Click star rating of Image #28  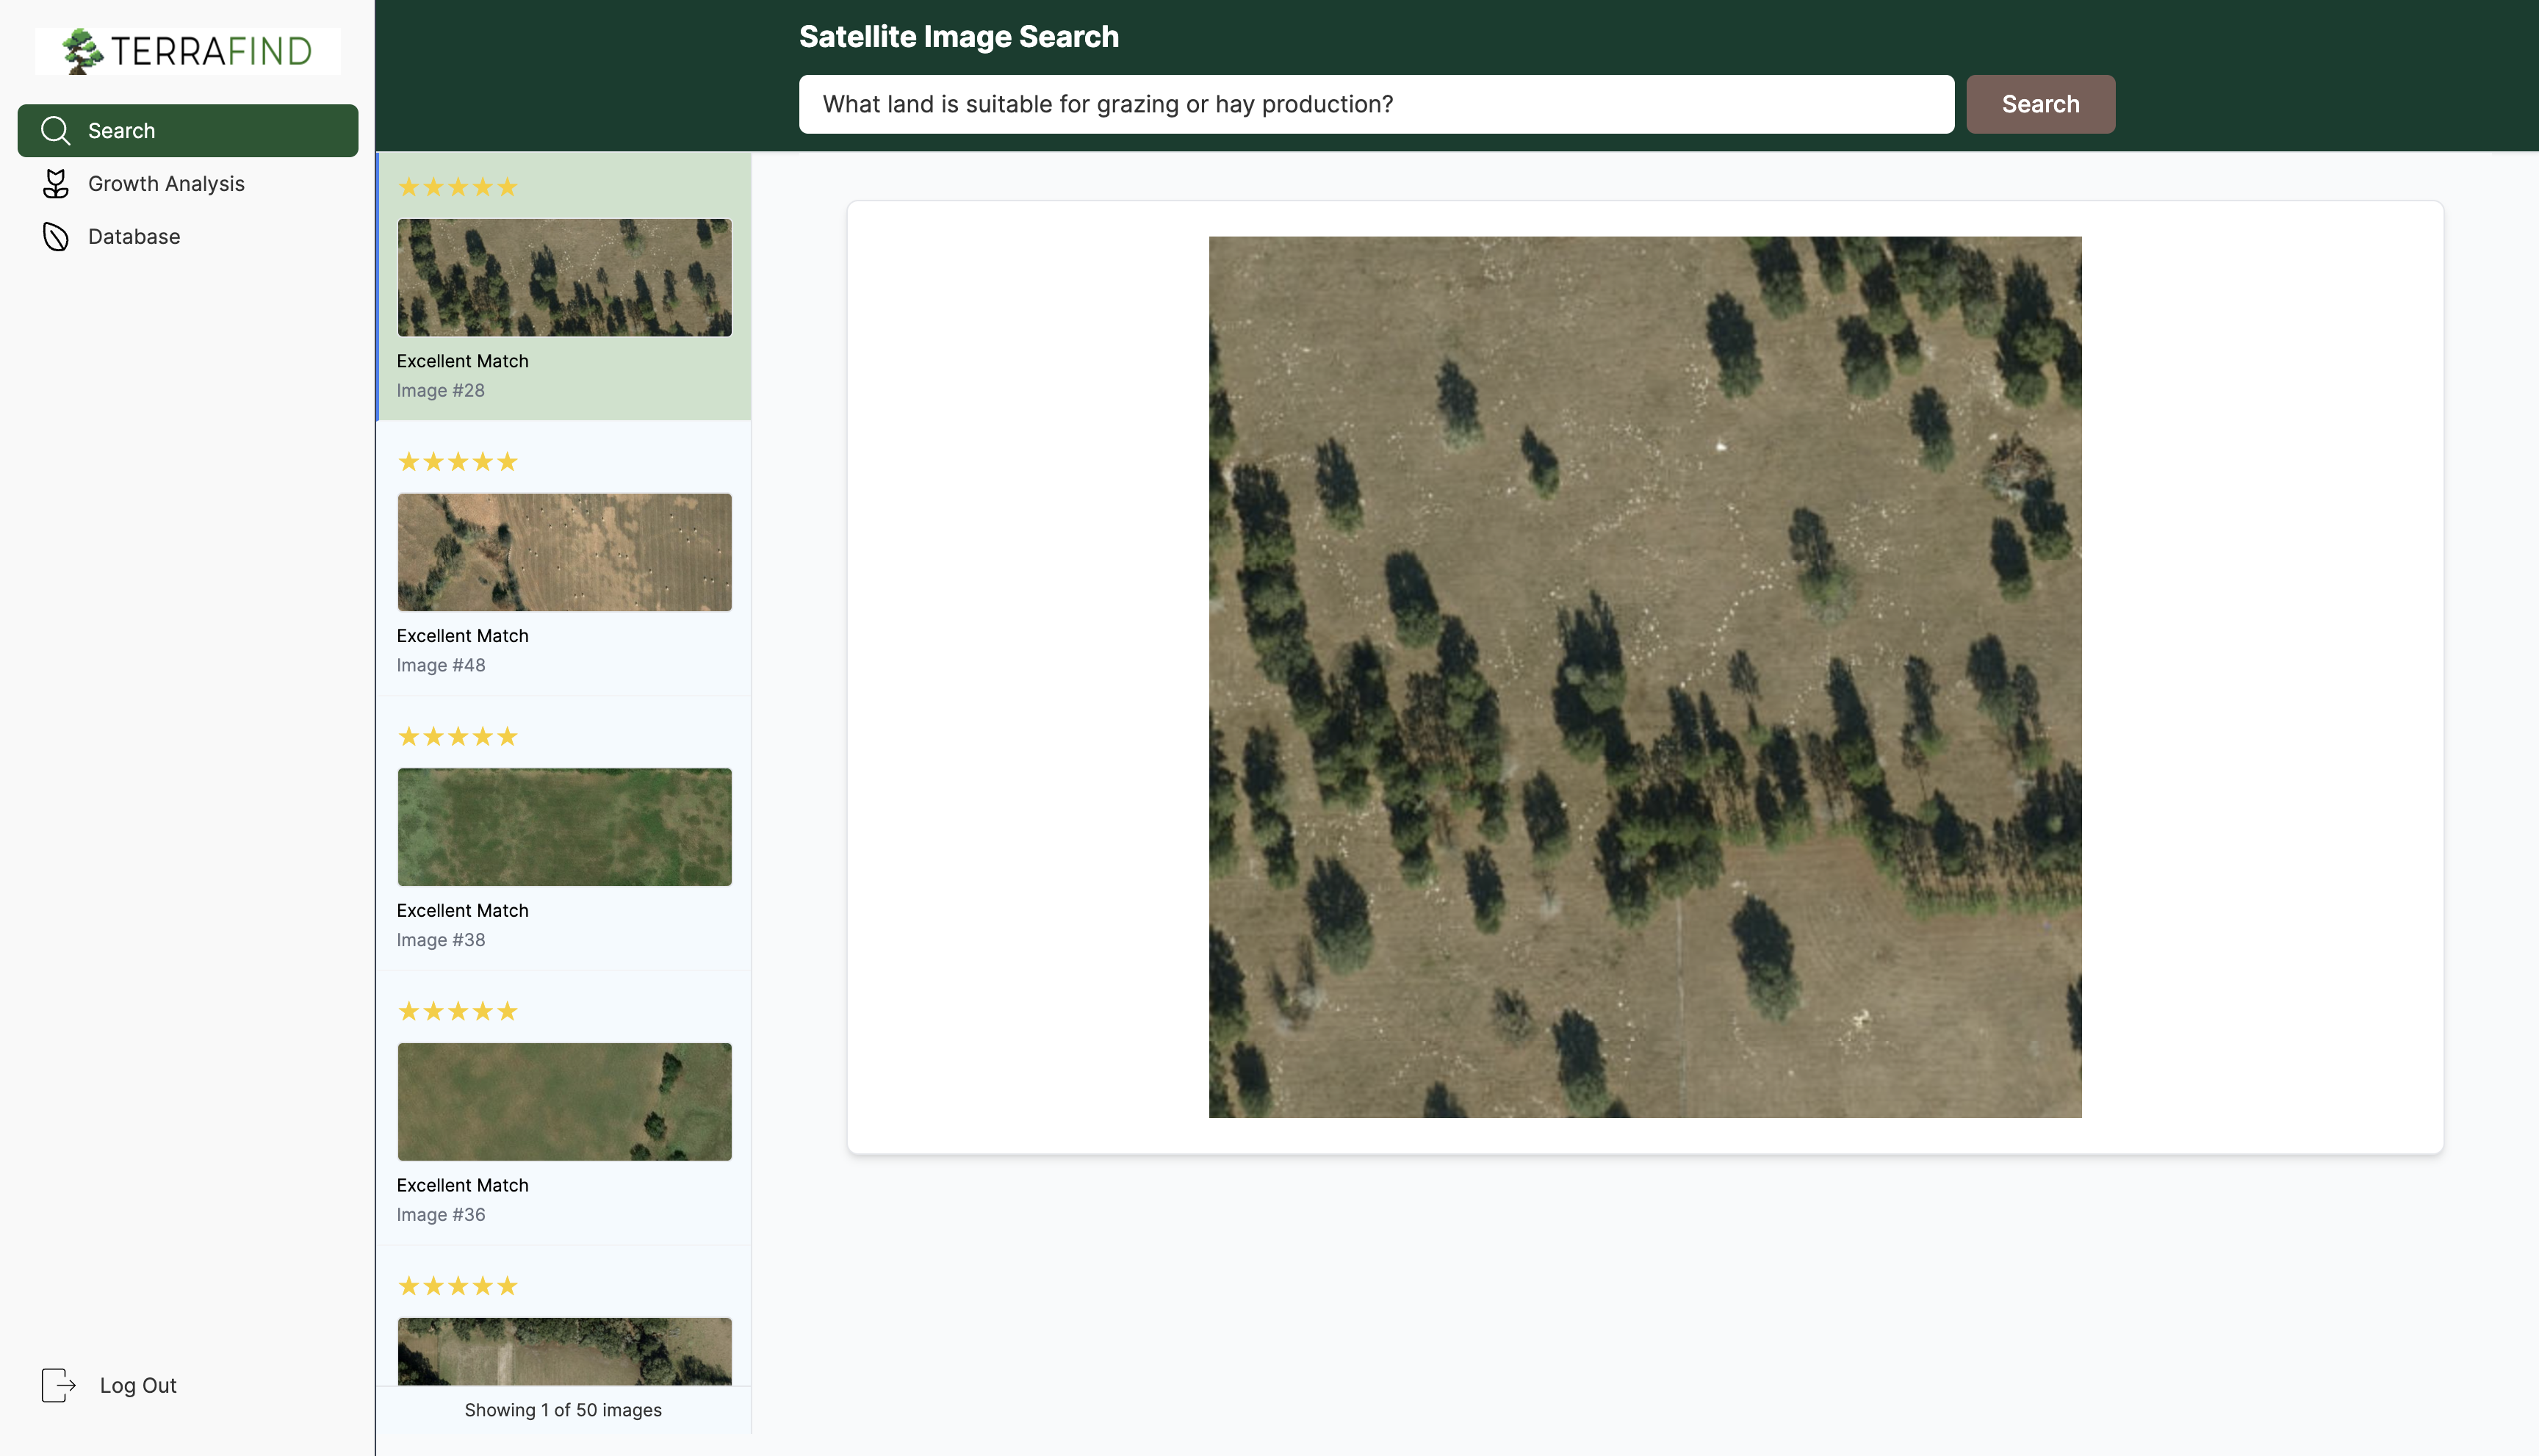click(x=457, y=187)
